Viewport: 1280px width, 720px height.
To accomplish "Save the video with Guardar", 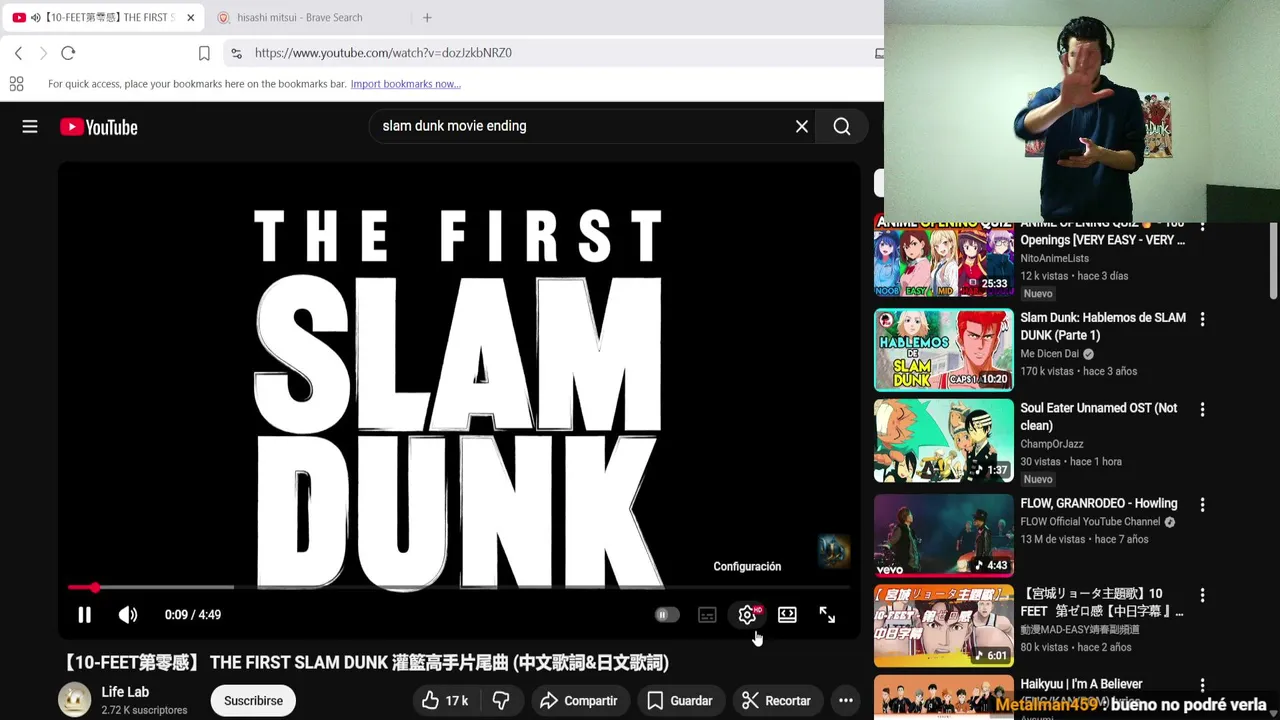I will [x=680, y=701].
